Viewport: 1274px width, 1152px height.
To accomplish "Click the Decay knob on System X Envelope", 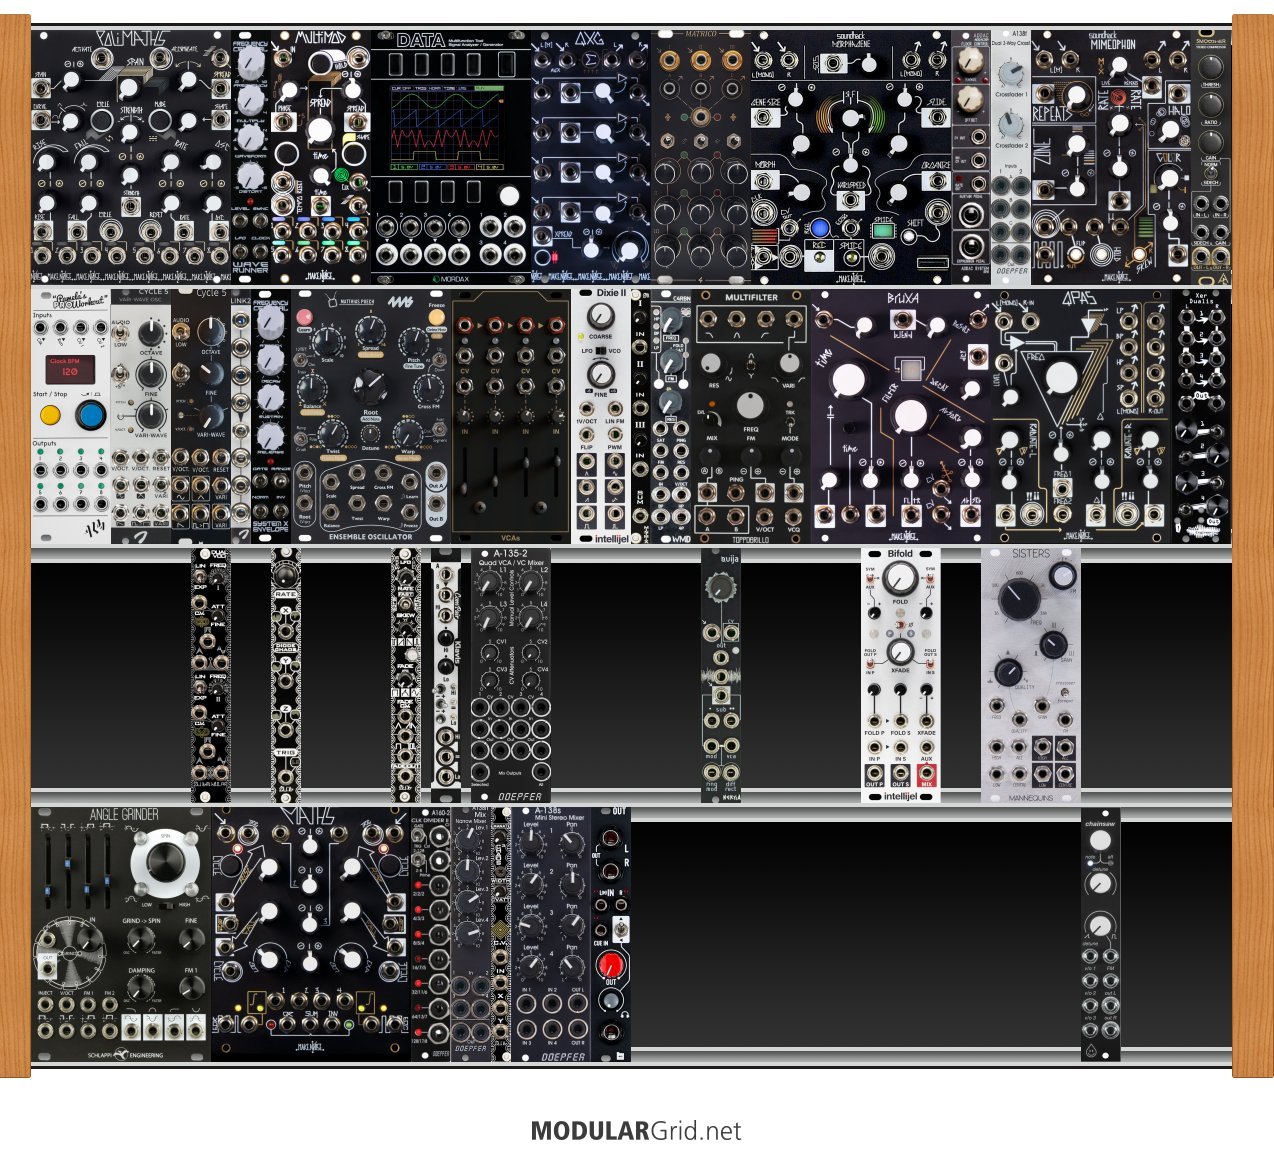I will click(x=271, y=359).
